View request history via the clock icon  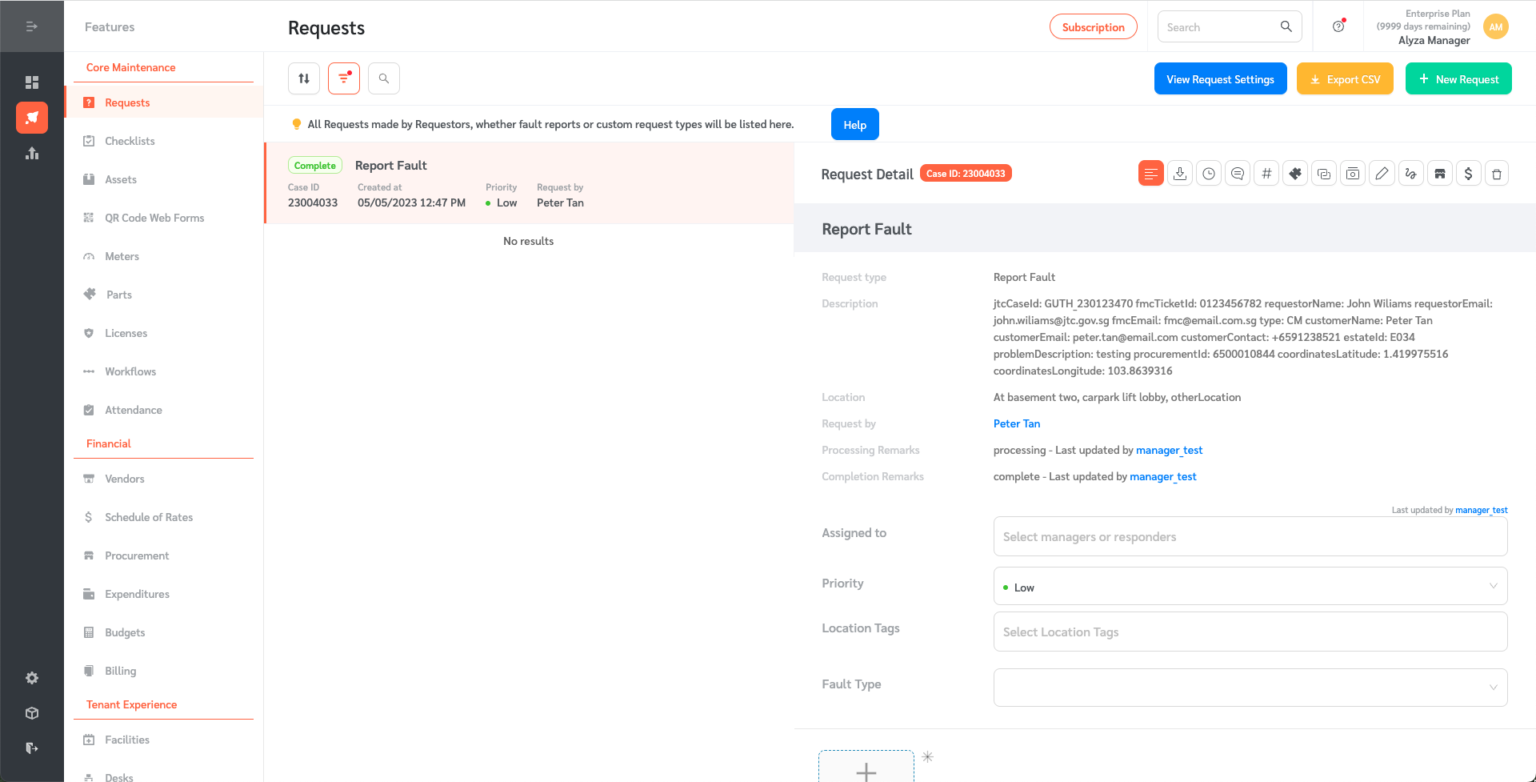point(1208,172)
